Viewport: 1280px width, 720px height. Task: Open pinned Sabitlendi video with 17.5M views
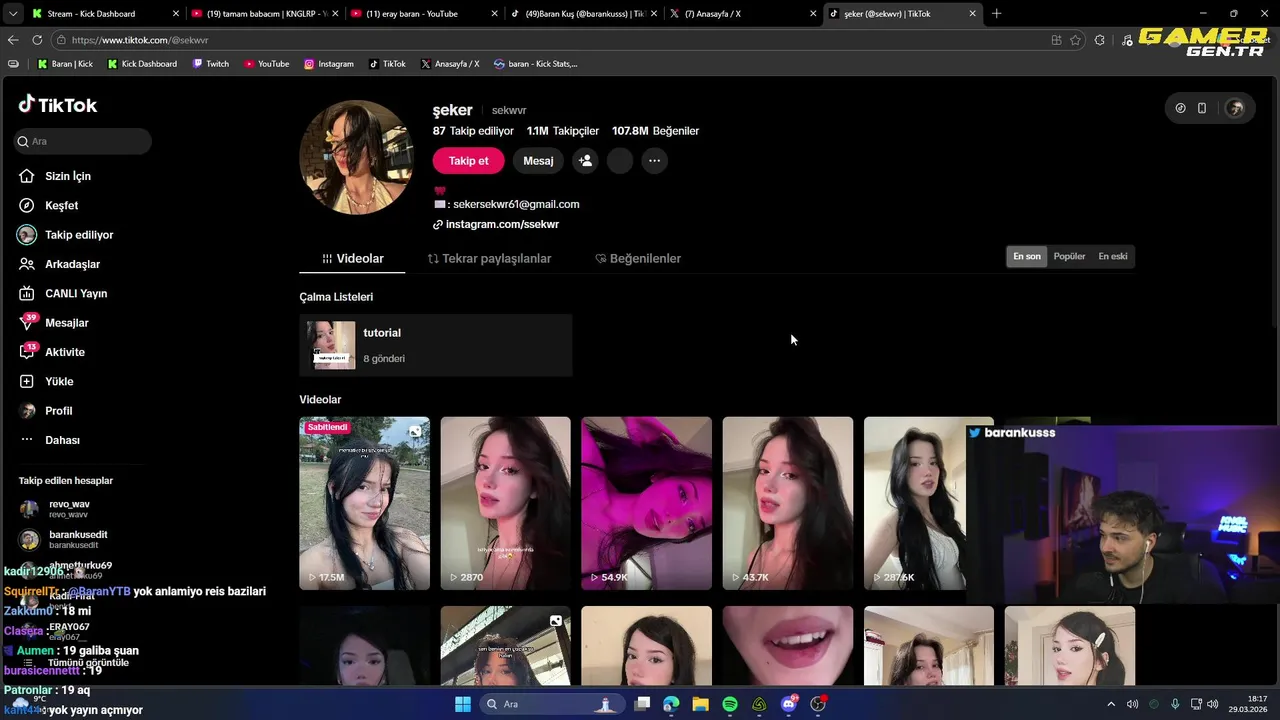(x=364, y=503)
